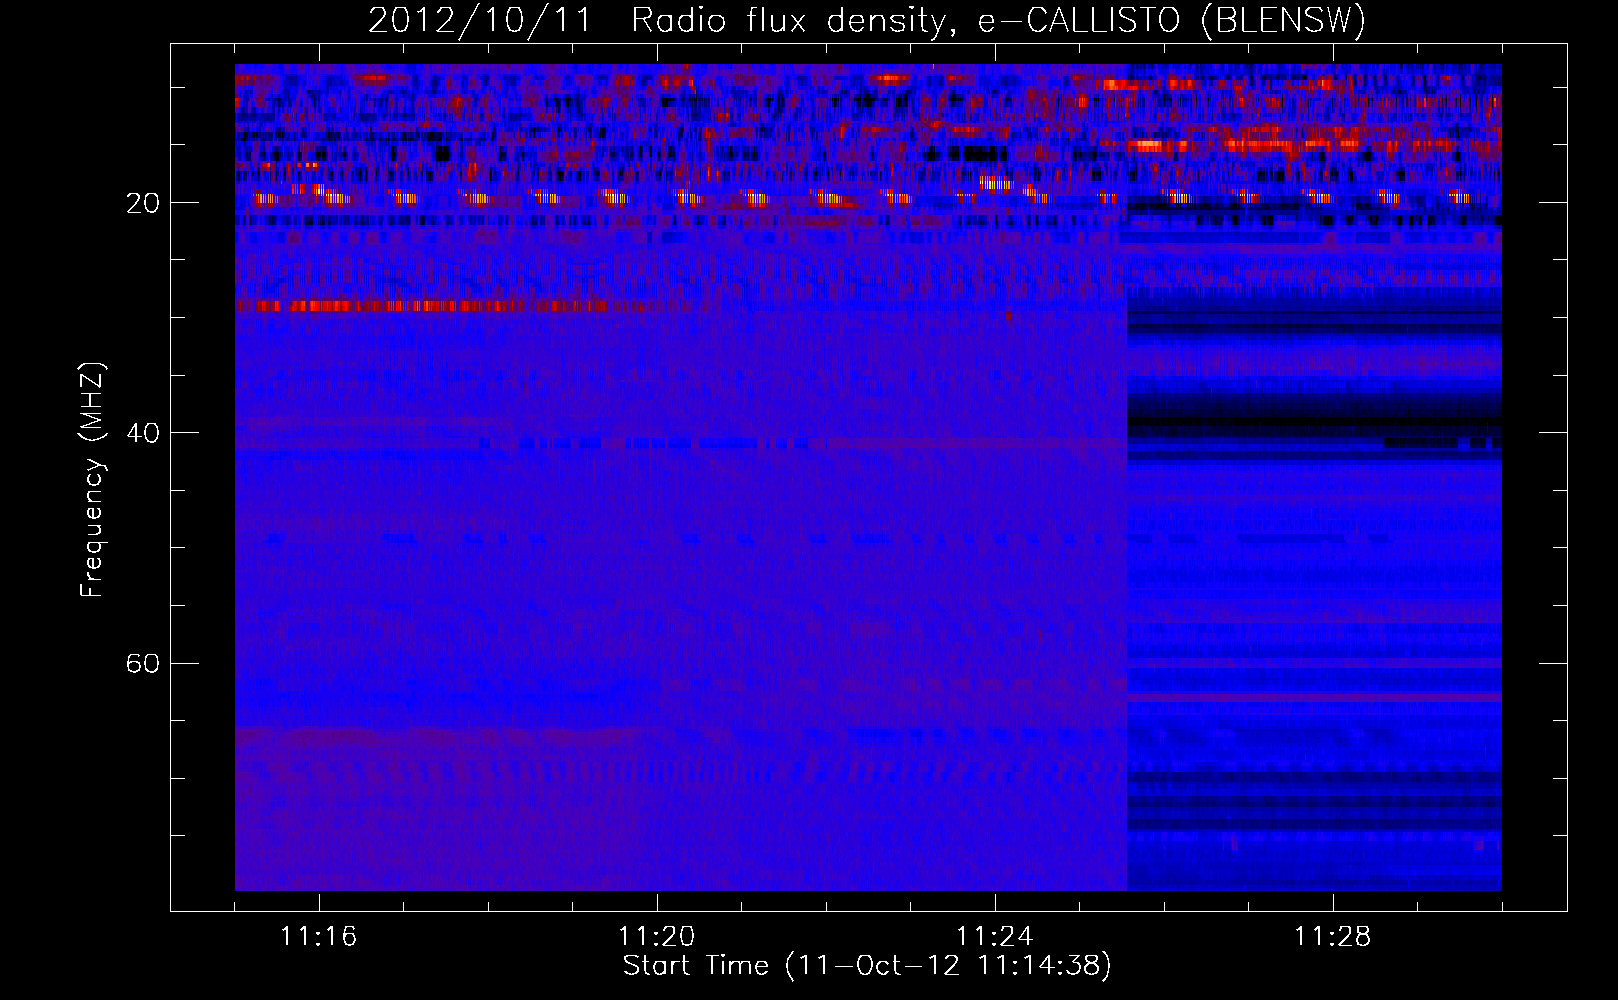Click the 20 MHz frequency tick label
The height and width of the screenshot is (1000, 1618).
[144, 203]
